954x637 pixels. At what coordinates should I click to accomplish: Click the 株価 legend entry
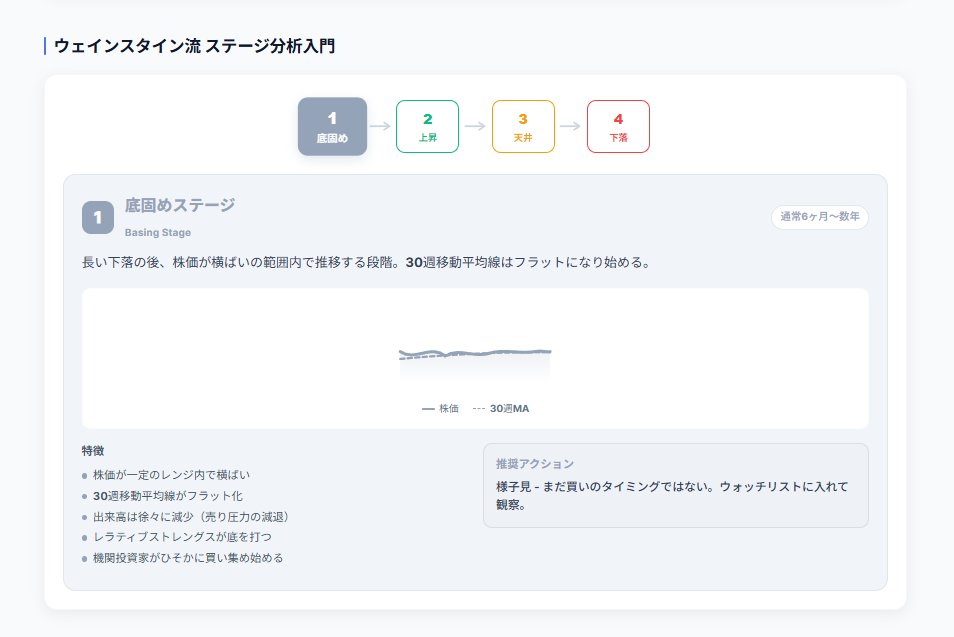click(x=440, y=408)
